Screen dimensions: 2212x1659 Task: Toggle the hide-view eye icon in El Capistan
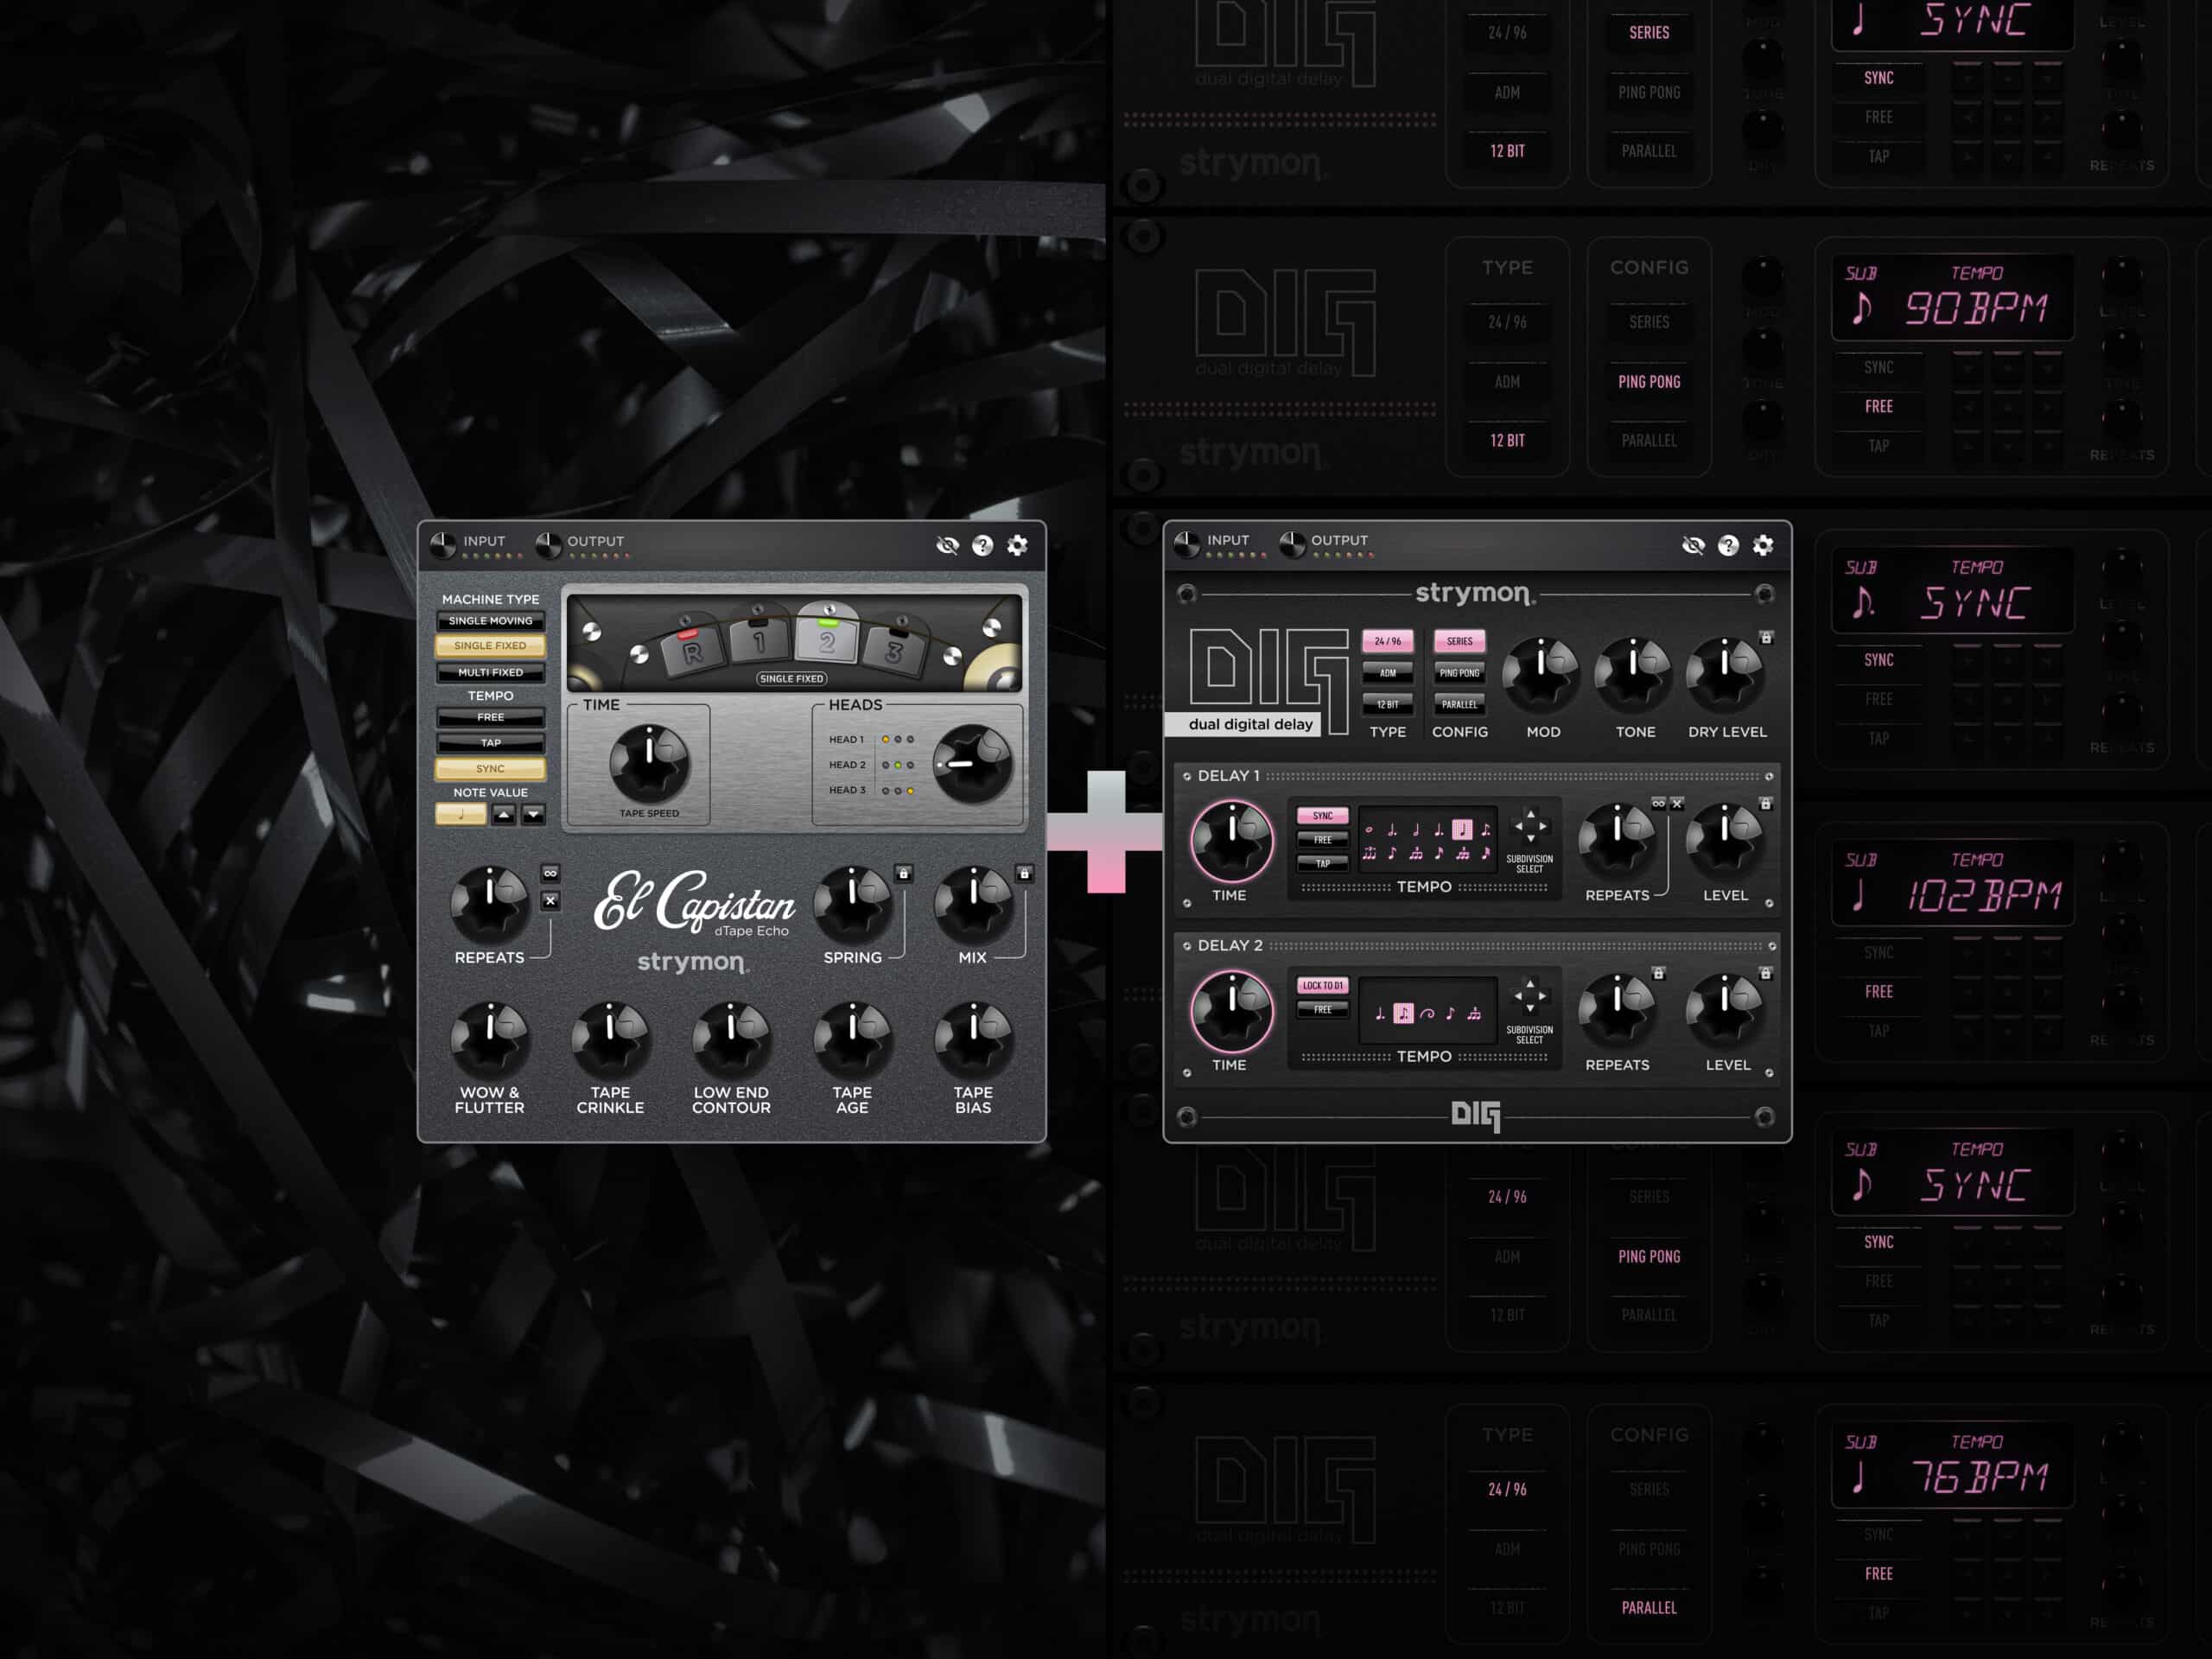(x=947, y=545)
